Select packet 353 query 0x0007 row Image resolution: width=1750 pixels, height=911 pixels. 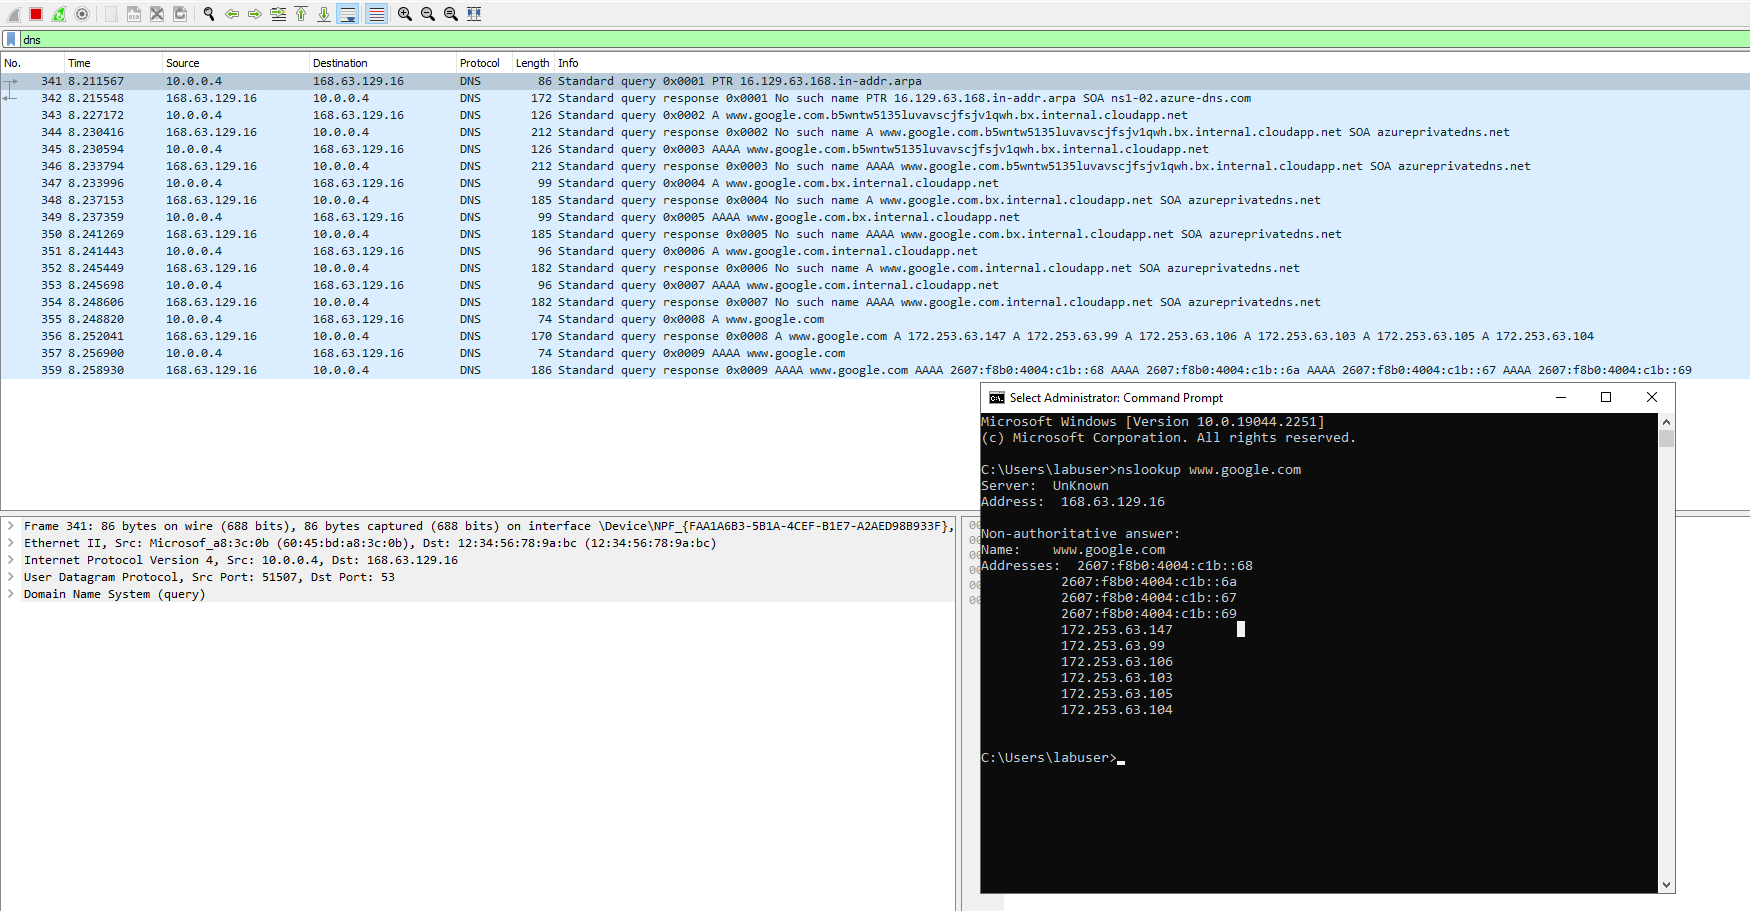(x=875, y=285)
